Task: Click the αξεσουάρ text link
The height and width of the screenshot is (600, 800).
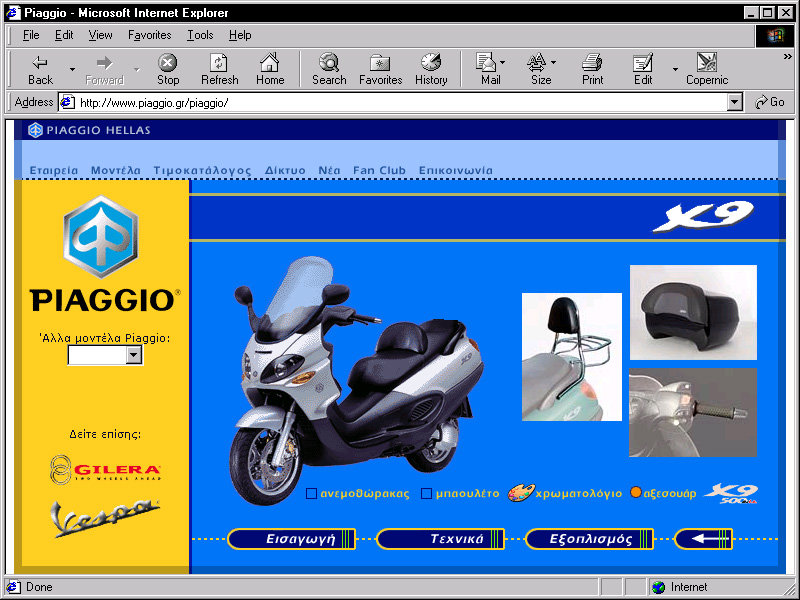Action: 669,493
